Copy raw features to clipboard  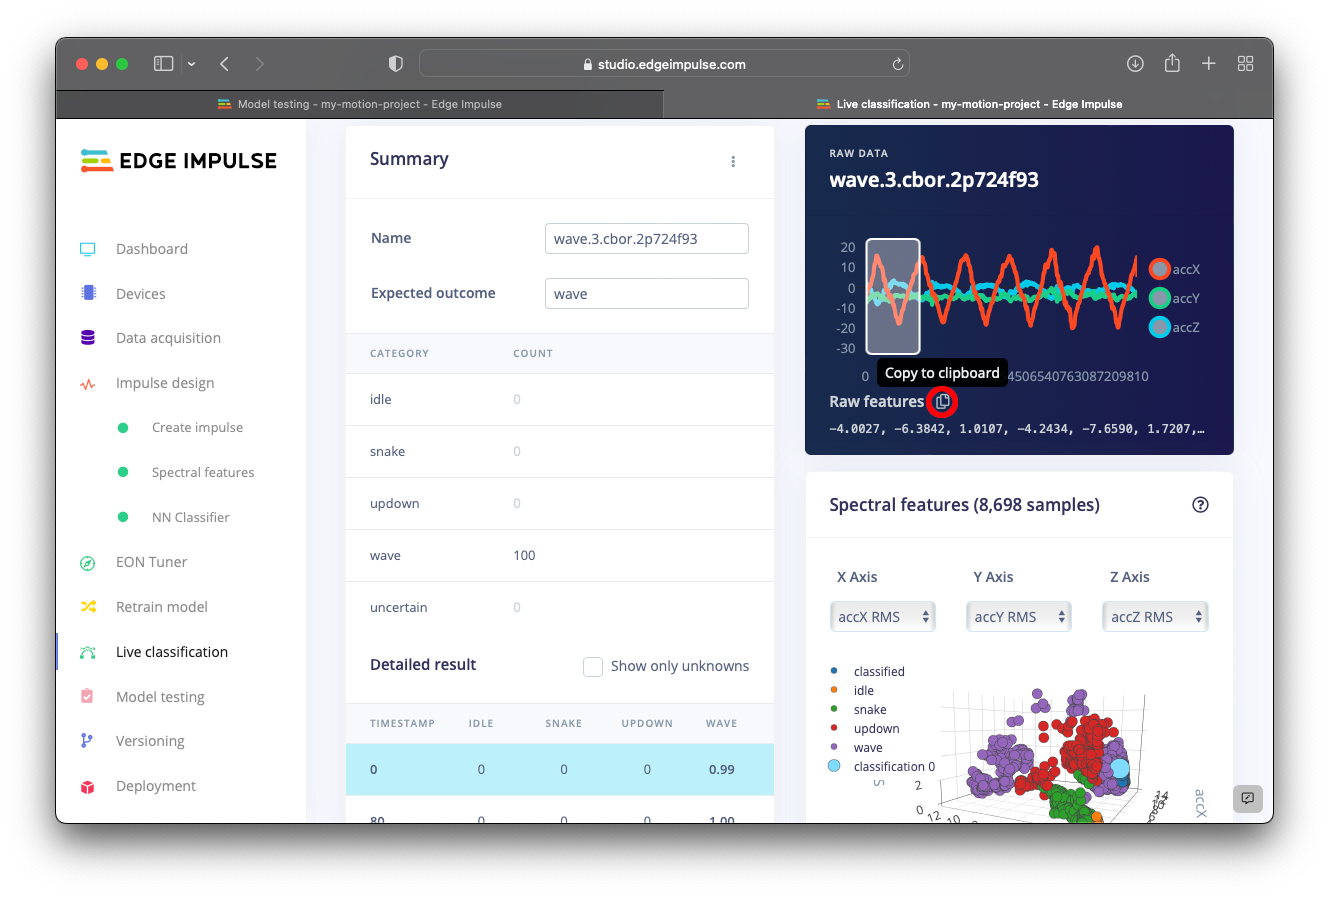click(942, 401)
